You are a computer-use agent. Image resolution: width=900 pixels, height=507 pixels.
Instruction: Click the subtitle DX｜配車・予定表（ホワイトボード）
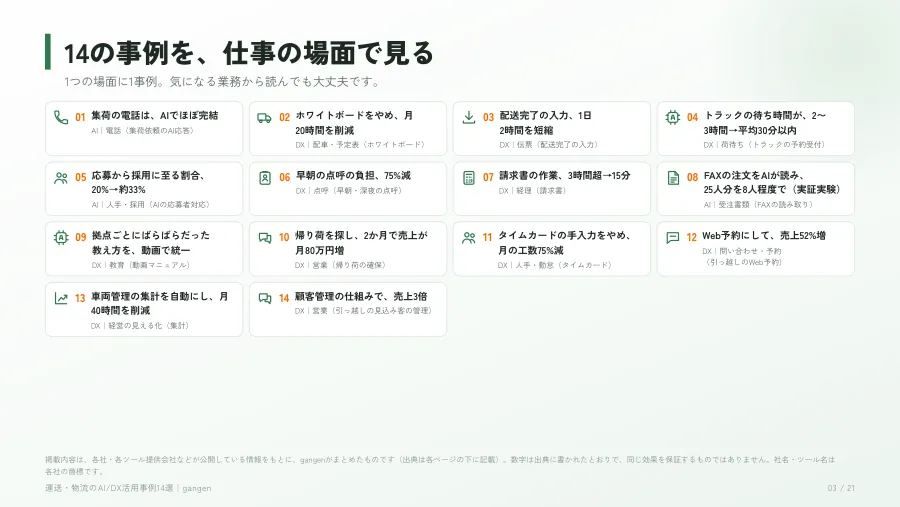click(360, 145)
